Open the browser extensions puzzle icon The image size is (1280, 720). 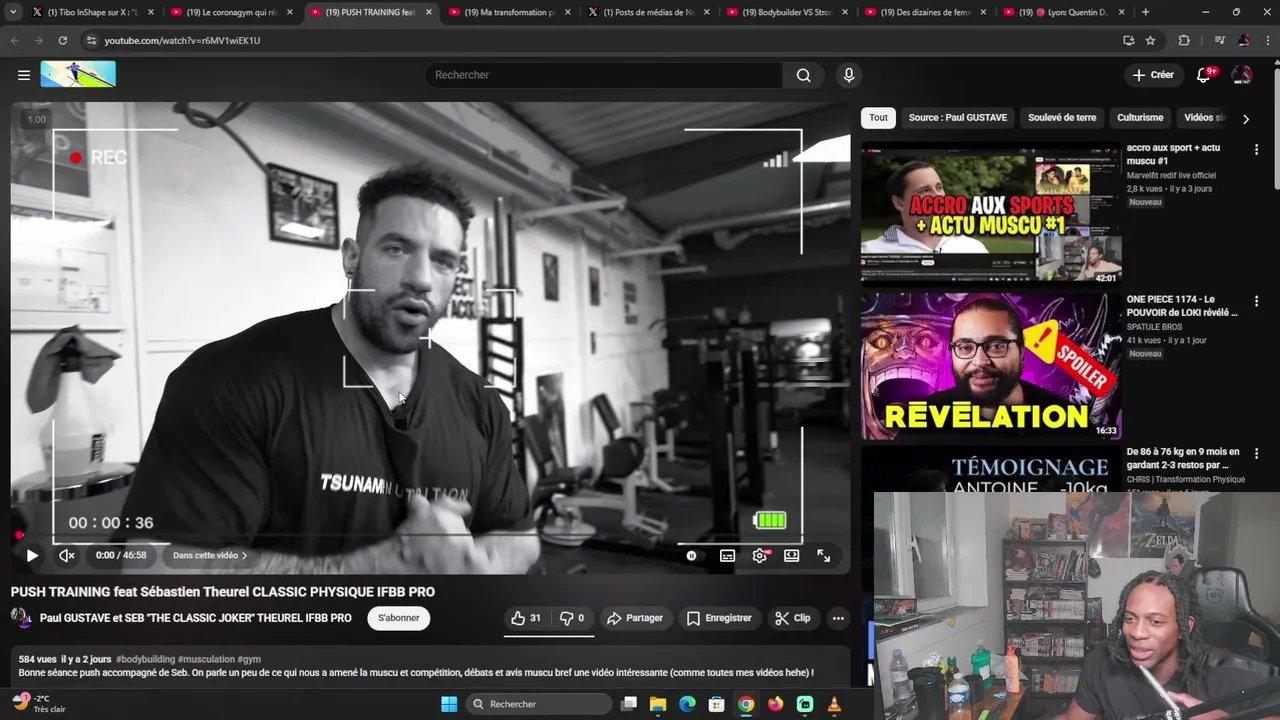[x=1184, y=40]
